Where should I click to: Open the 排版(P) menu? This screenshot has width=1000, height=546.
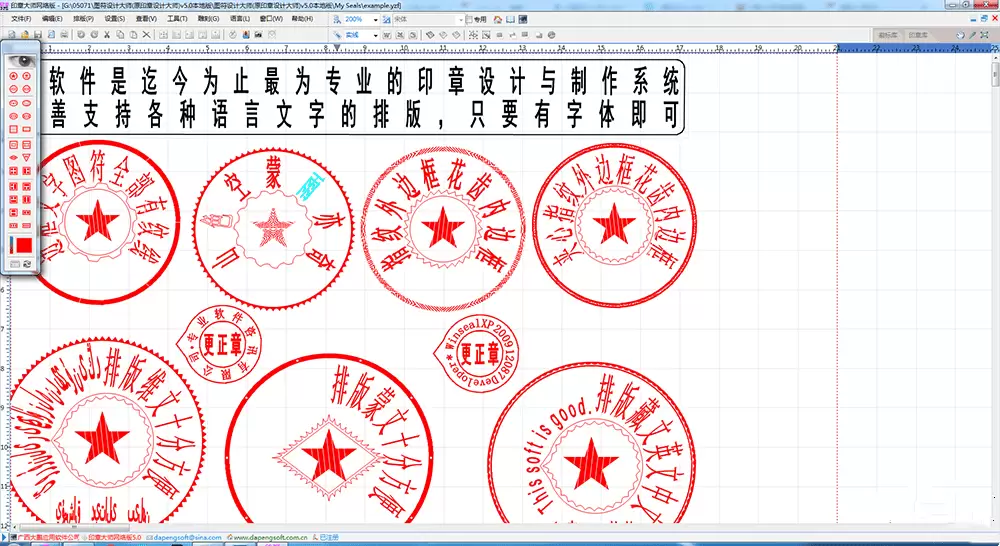[83, 19]
